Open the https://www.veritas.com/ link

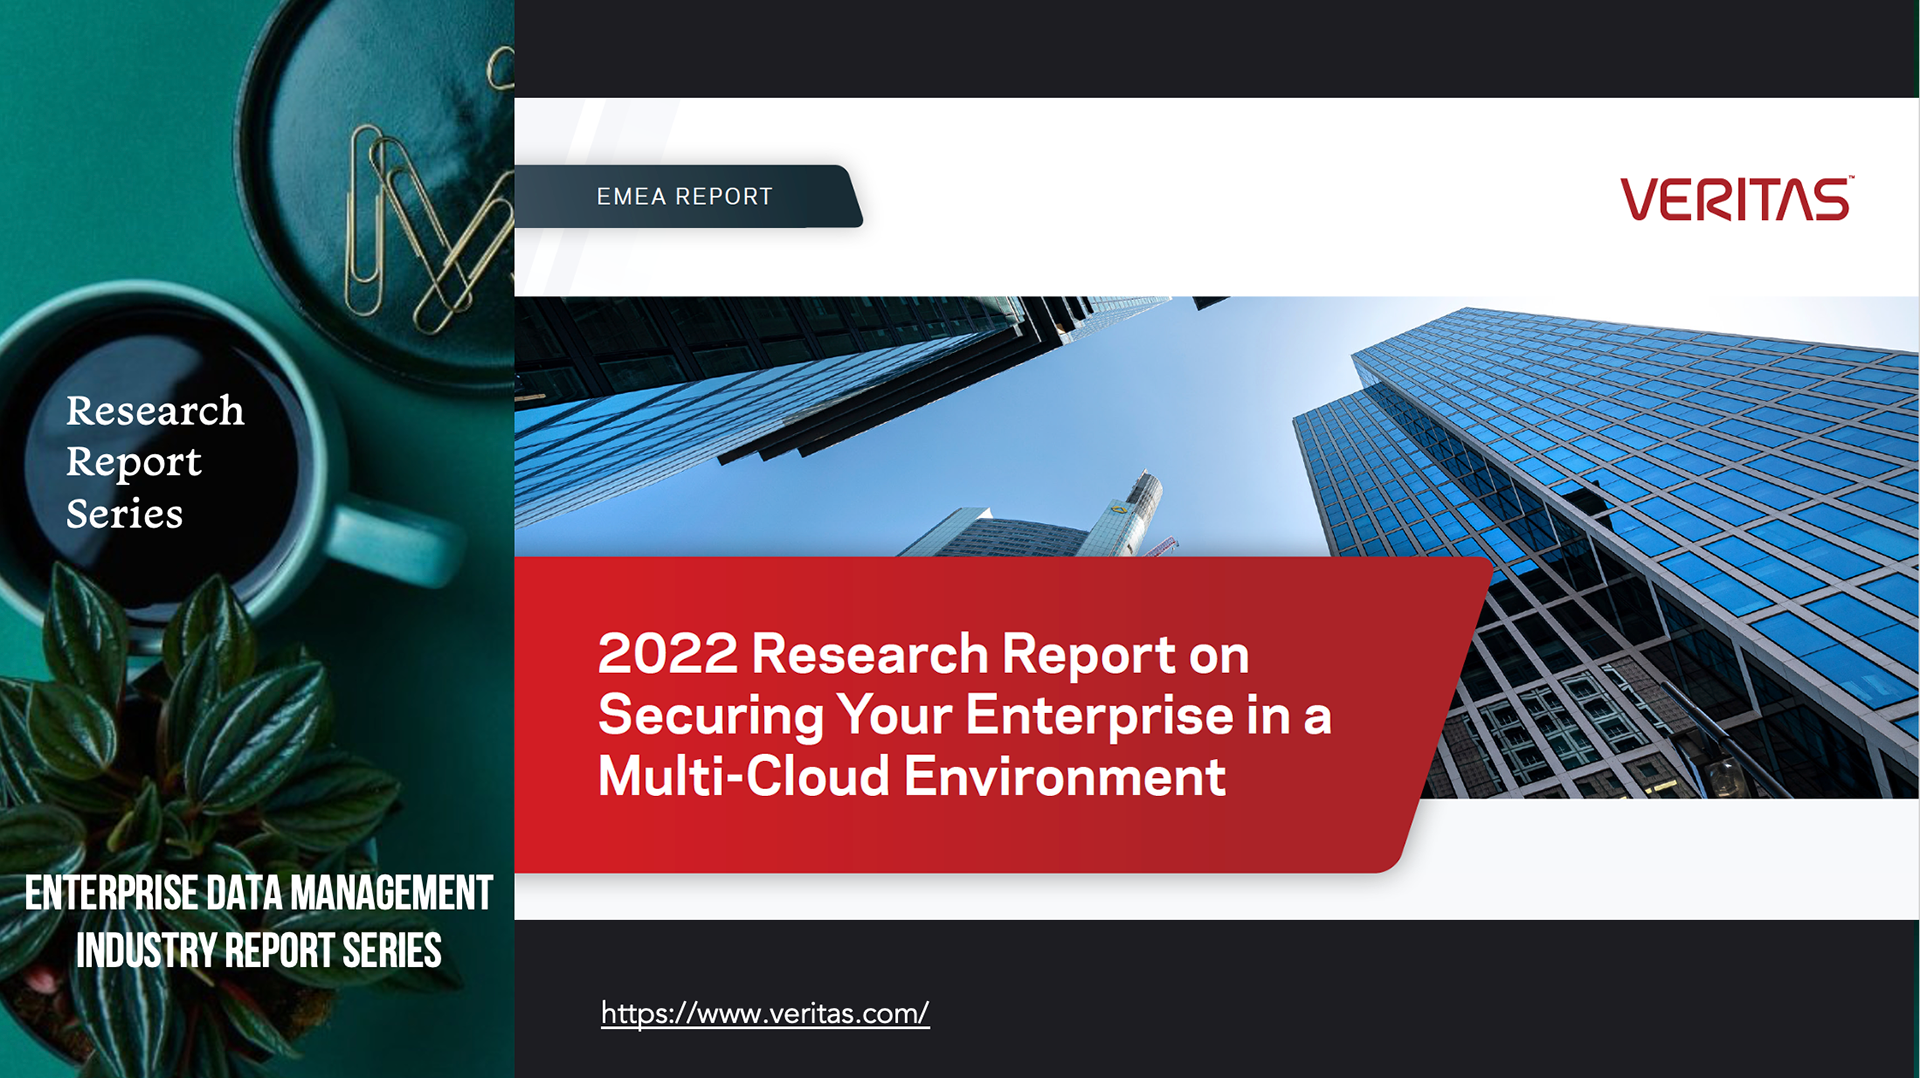765,1013
